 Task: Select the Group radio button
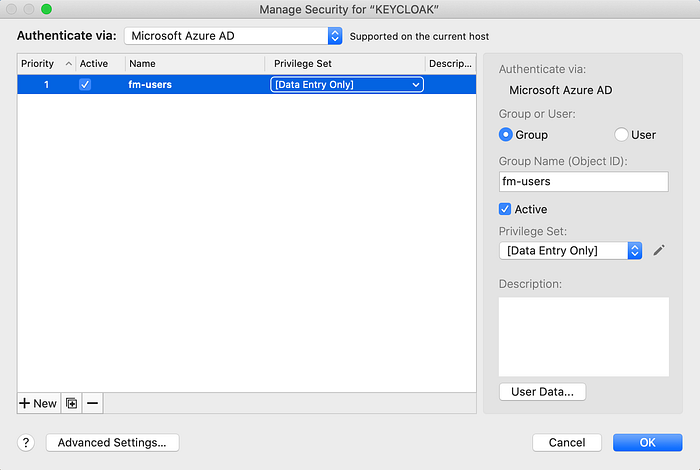click(505, 135)
